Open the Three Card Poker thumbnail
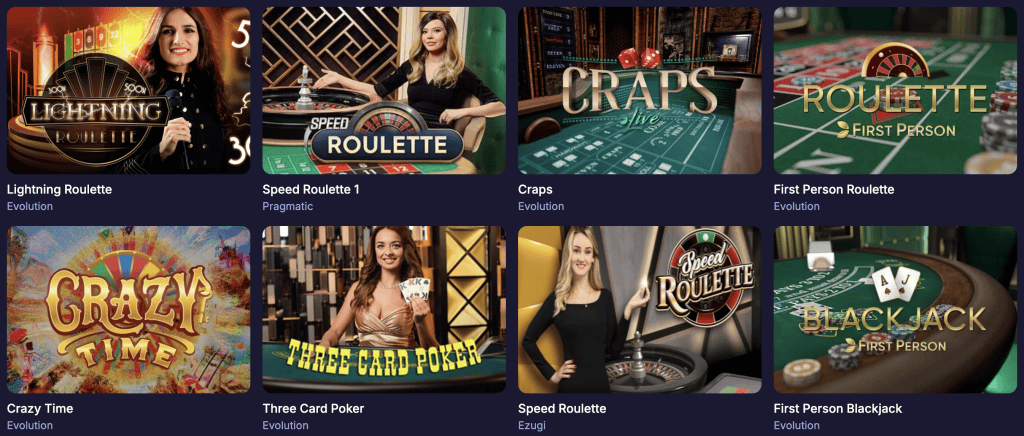This screenshot has height=436, width=1024. tap(384, 310)
